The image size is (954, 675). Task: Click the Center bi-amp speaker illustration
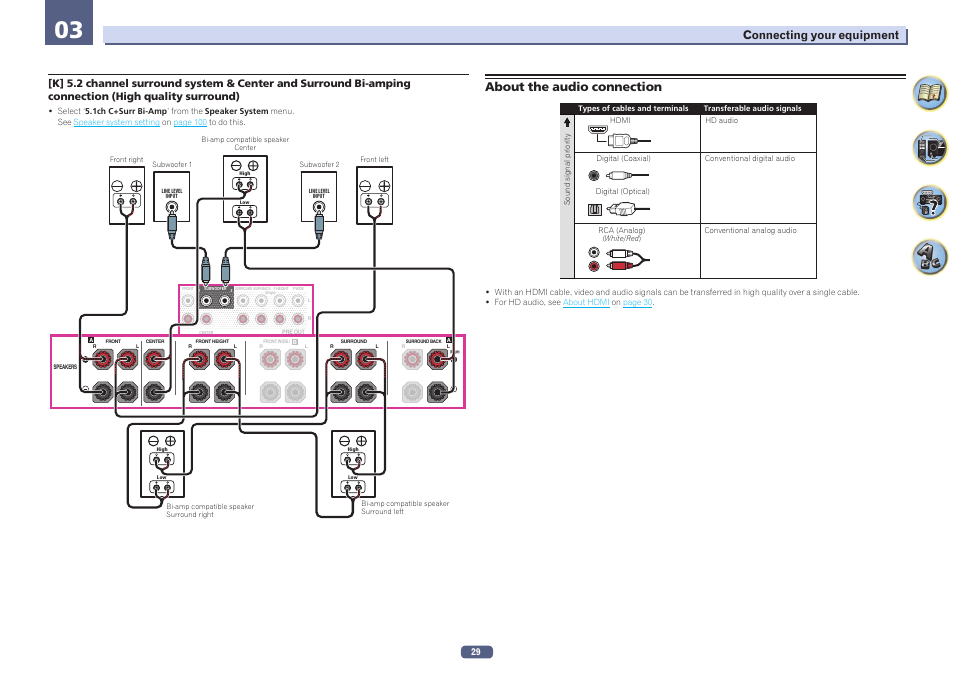tap(245, 189)
